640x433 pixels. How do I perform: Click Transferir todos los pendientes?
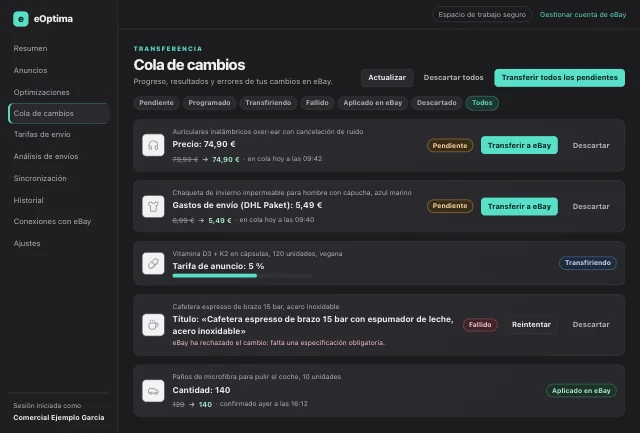(x=560, y=78)
